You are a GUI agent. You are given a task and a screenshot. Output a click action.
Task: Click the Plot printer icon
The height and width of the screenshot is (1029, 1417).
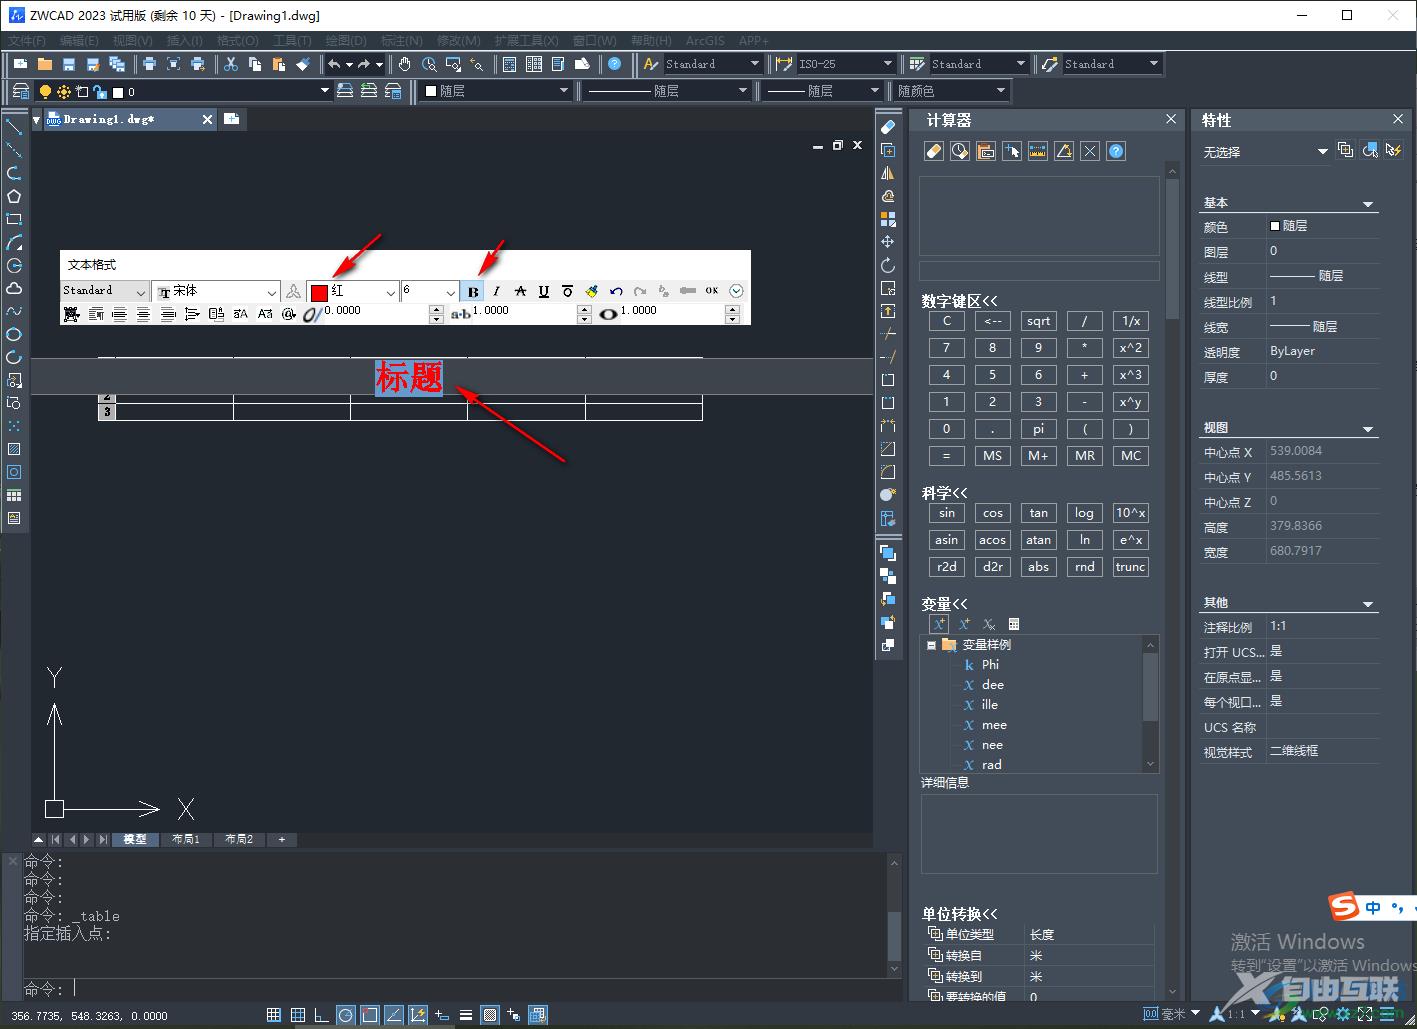[149, 64]
